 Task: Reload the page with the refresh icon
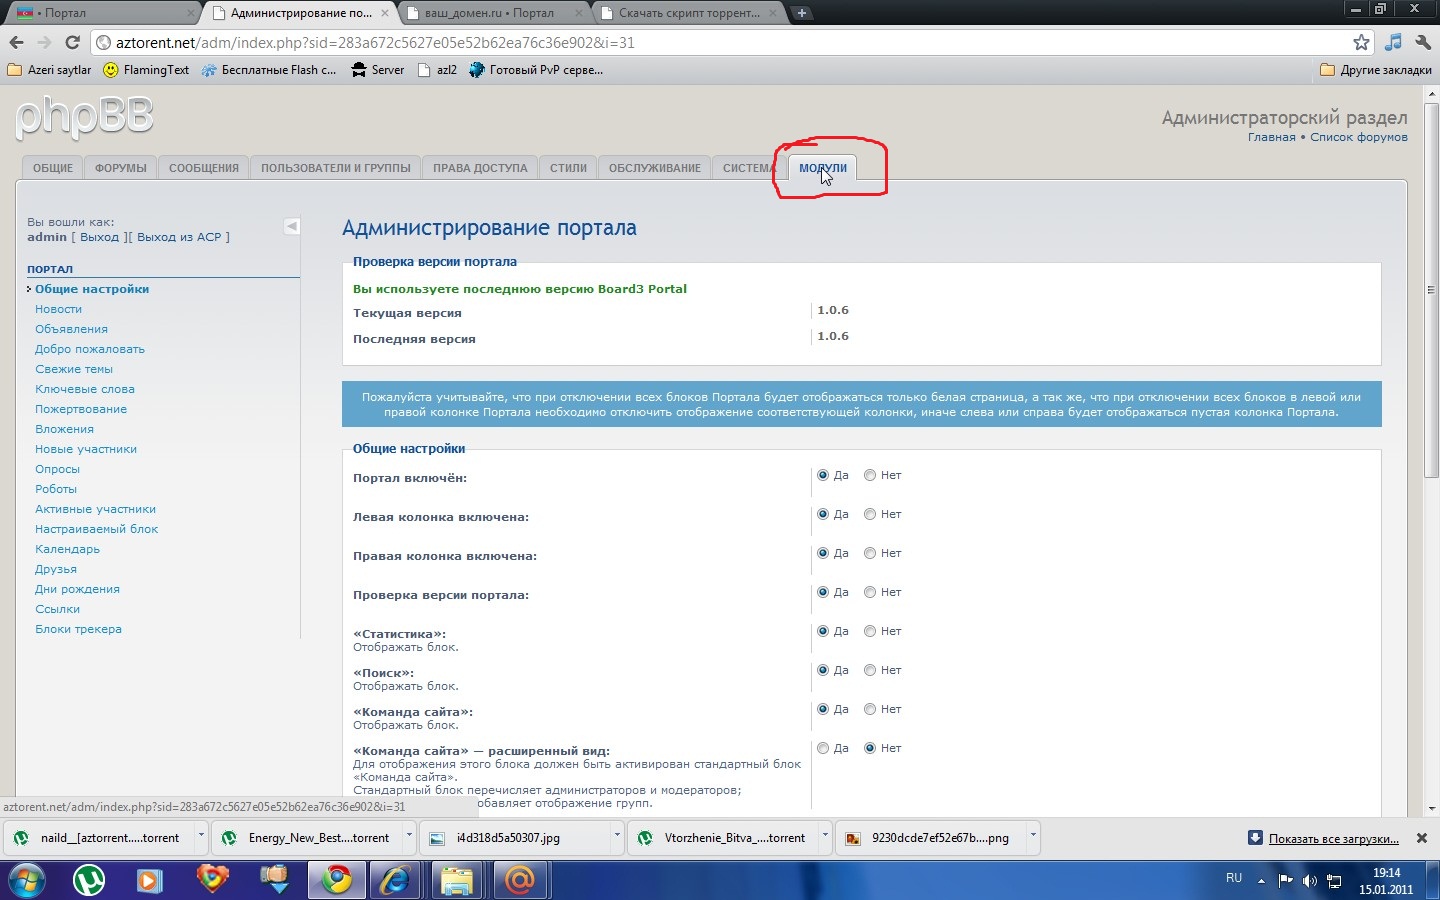[x=72, y=42]
